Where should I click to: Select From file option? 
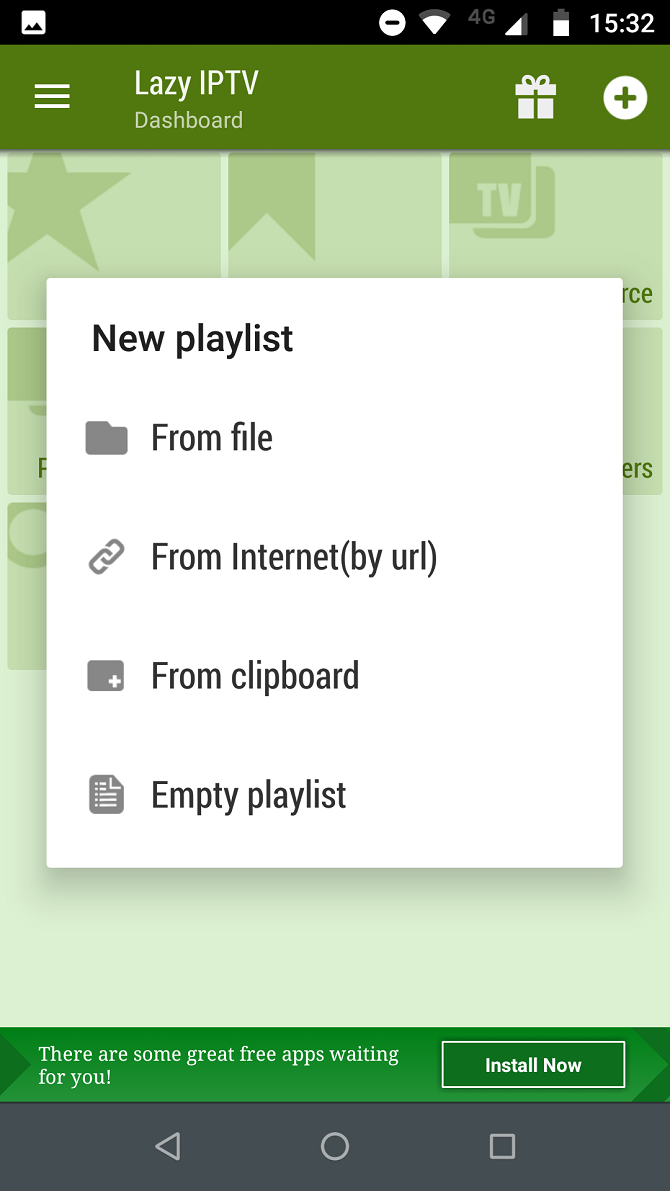(x=212, y=438)
